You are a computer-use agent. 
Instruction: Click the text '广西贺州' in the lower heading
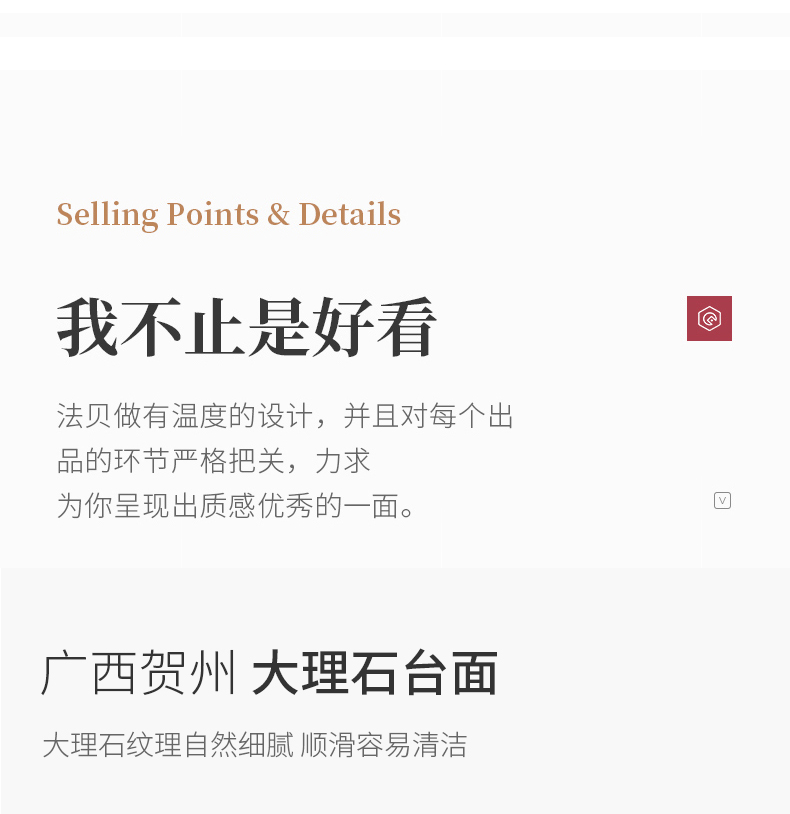pyautogui.click(x=138, y=673)
